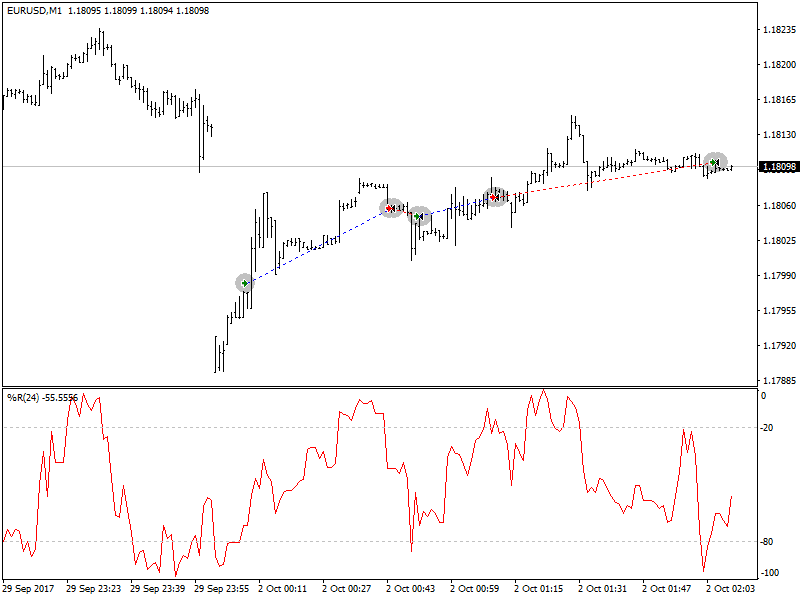Click the red marker ending the blue dashed line
The height and width of the screenshot is (600, 800).
(x=390, y=208)
